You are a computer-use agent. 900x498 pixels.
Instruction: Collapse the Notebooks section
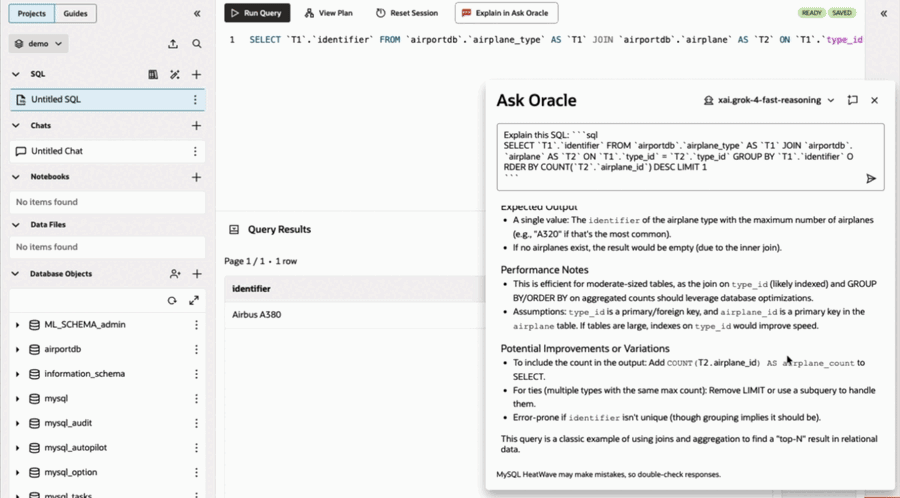[x=15, y=177]
